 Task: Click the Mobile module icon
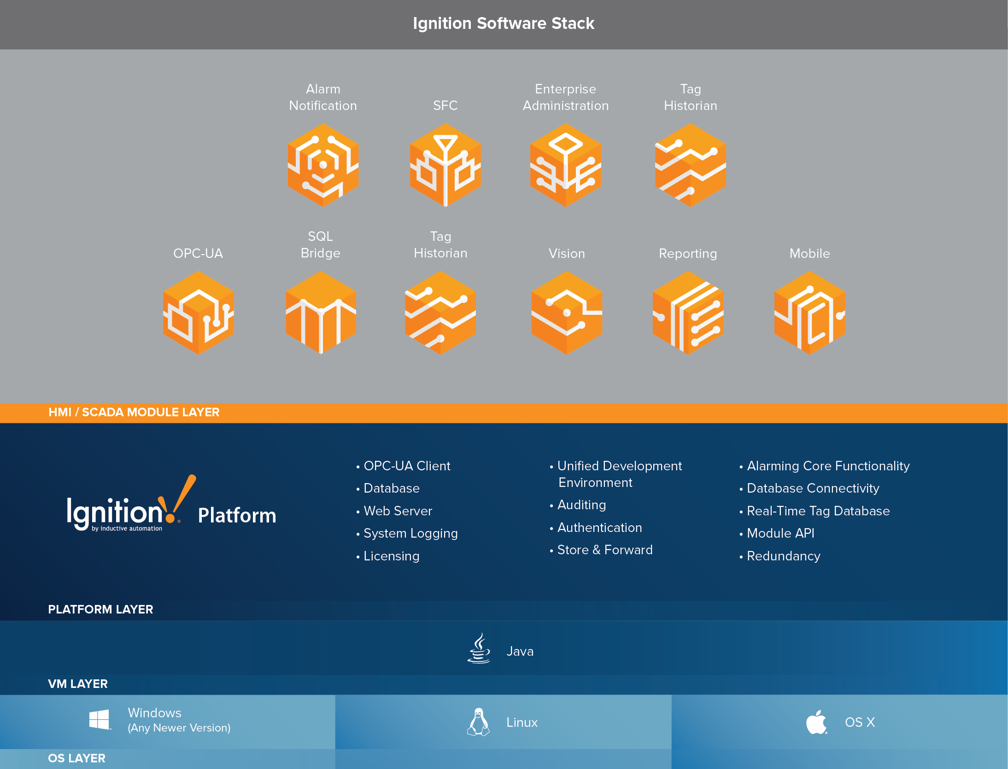pyautogui.click(x=810, y=313)
